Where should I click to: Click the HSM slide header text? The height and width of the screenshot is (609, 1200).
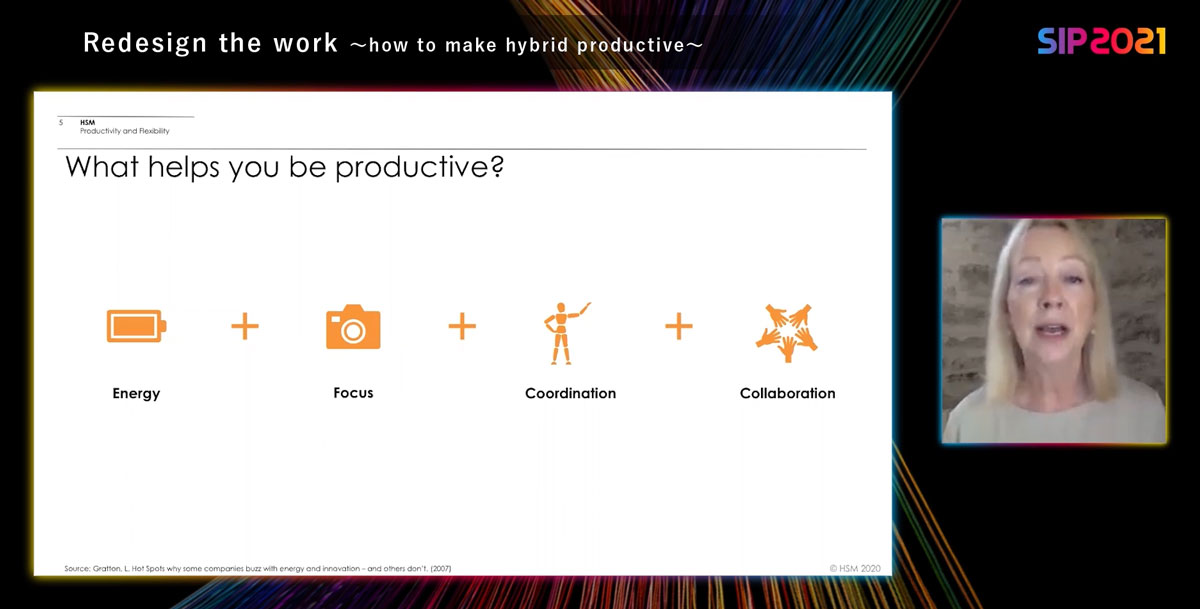(x=88, y=123)
